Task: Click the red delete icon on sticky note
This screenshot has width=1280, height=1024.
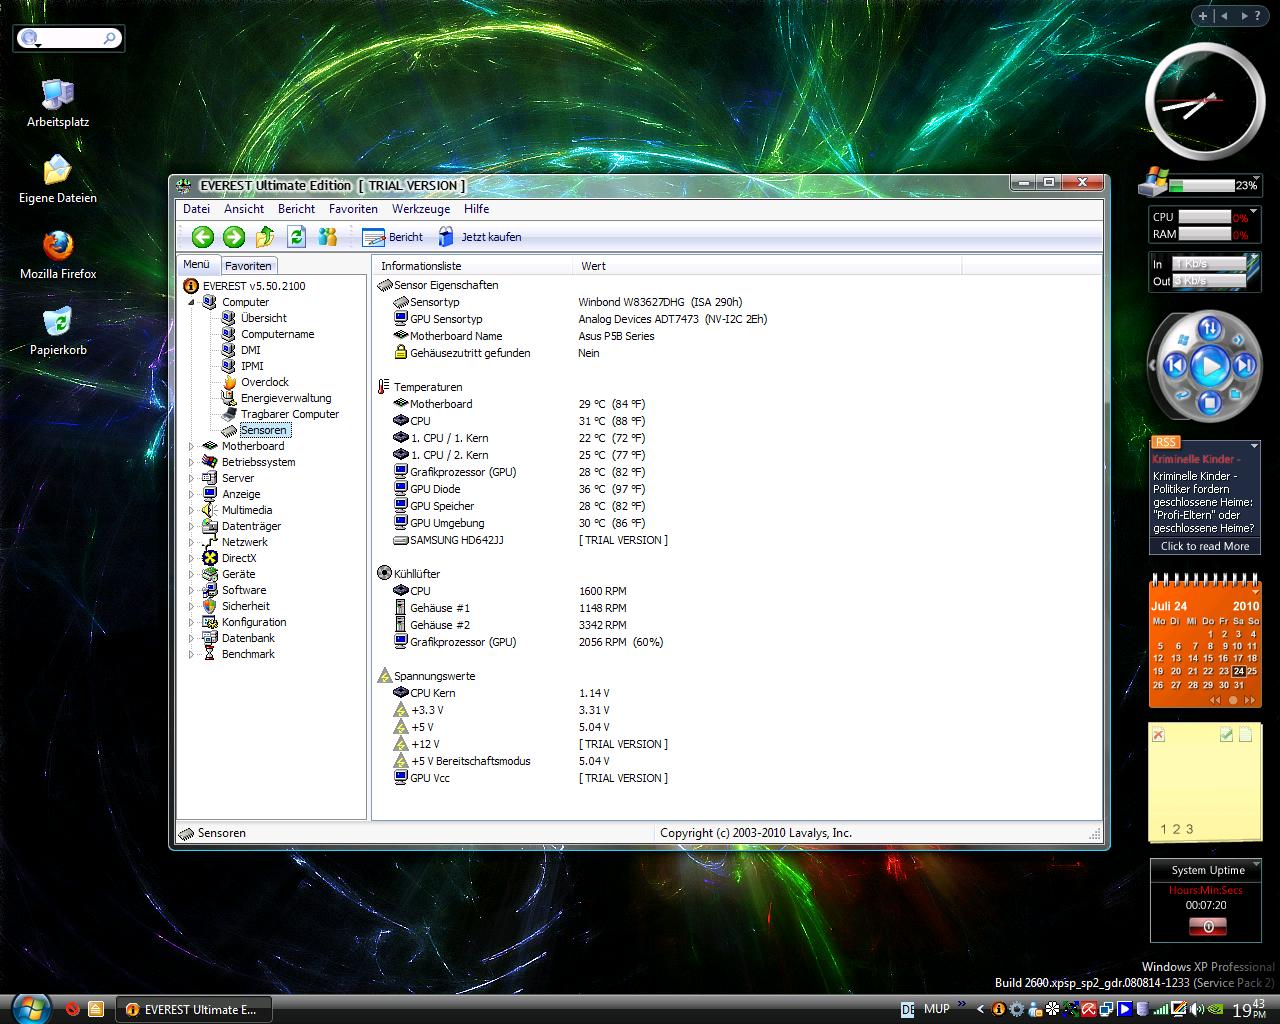Action: (1159, 735)
